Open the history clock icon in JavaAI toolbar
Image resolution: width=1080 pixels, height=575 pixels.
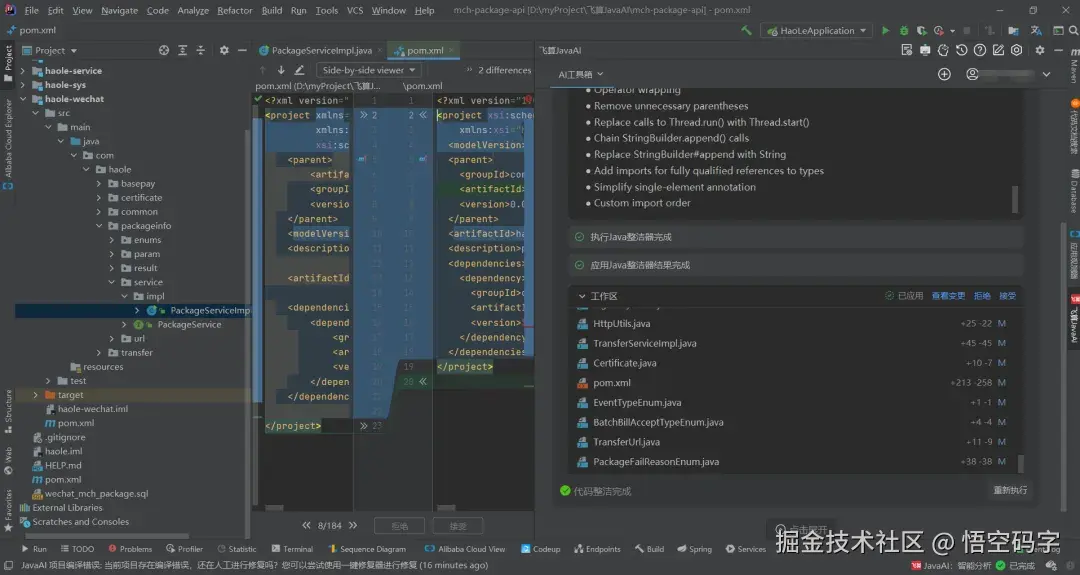tap(961, 50)
